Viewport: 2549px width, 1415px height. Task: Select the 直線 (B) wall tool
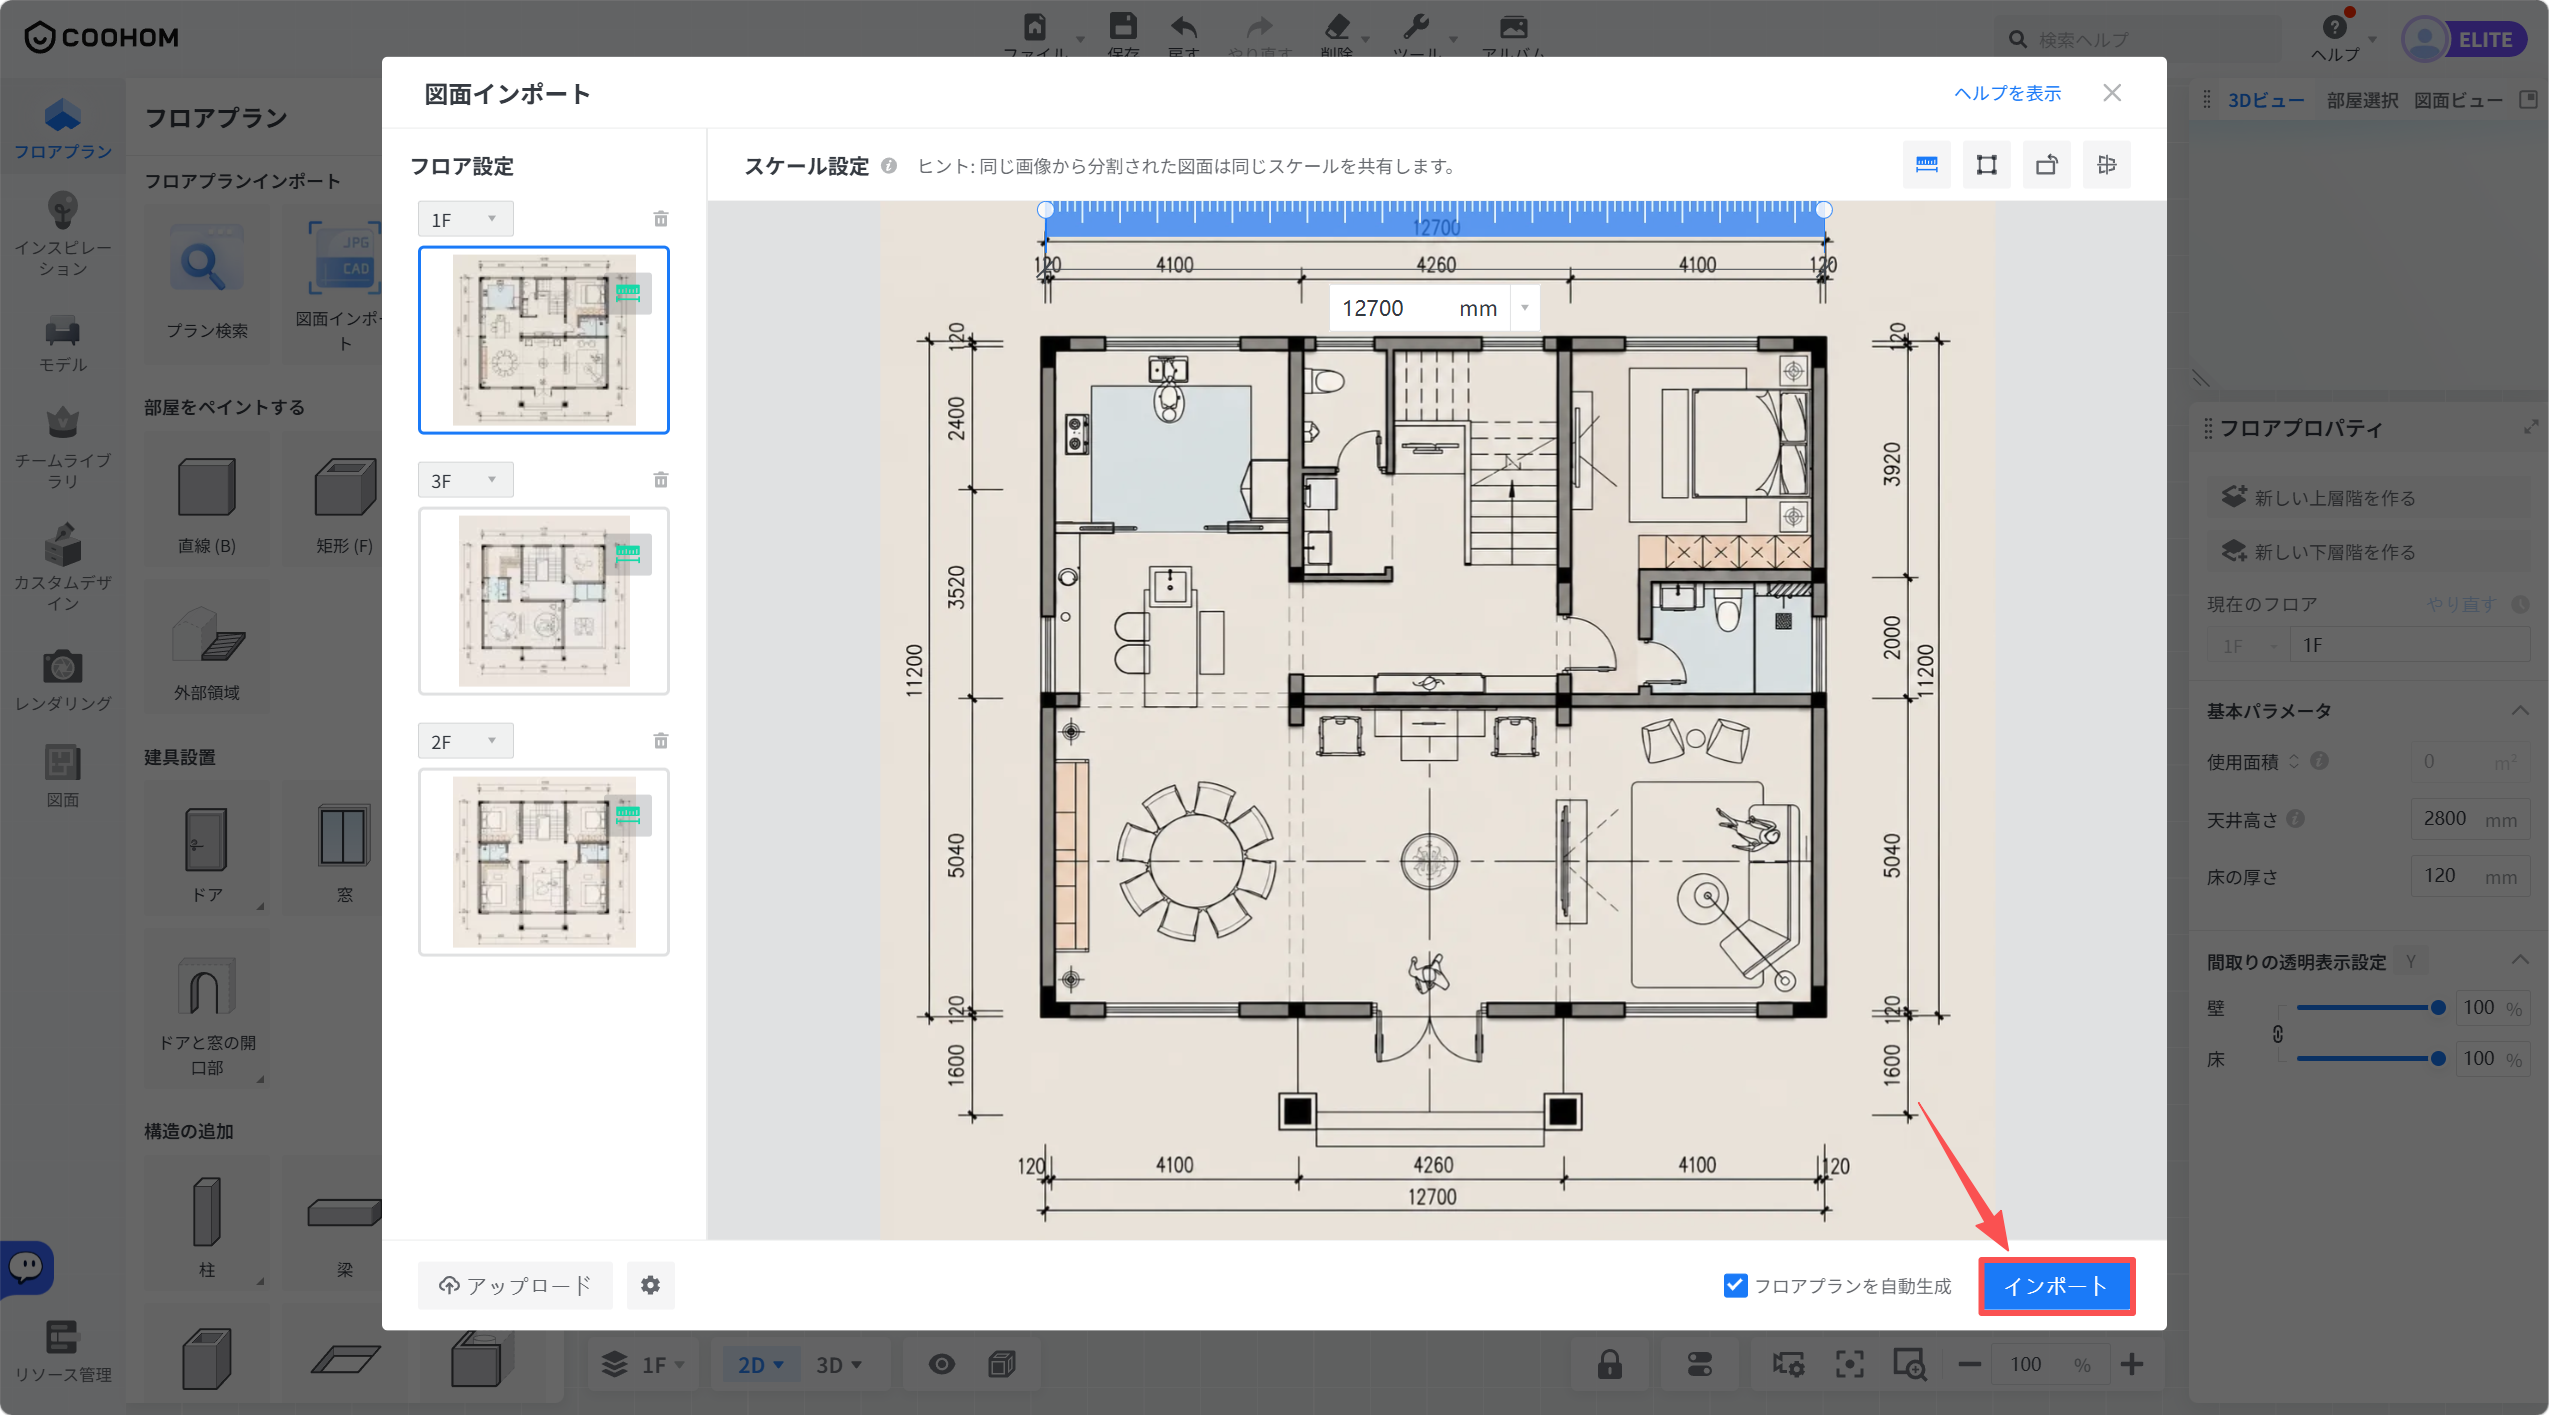[x=206, y=499]
